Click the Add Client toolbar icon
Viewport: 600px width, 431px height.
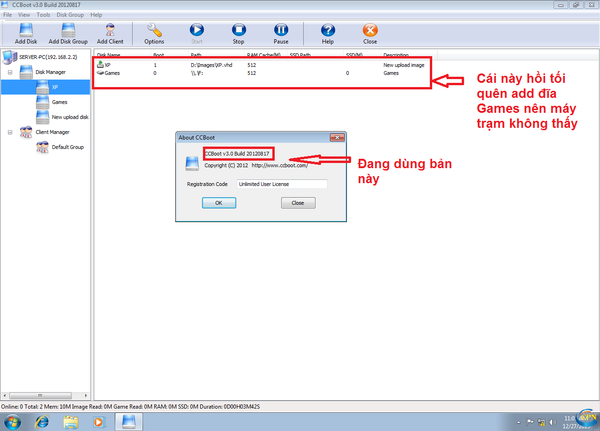(x=110, y=34)
